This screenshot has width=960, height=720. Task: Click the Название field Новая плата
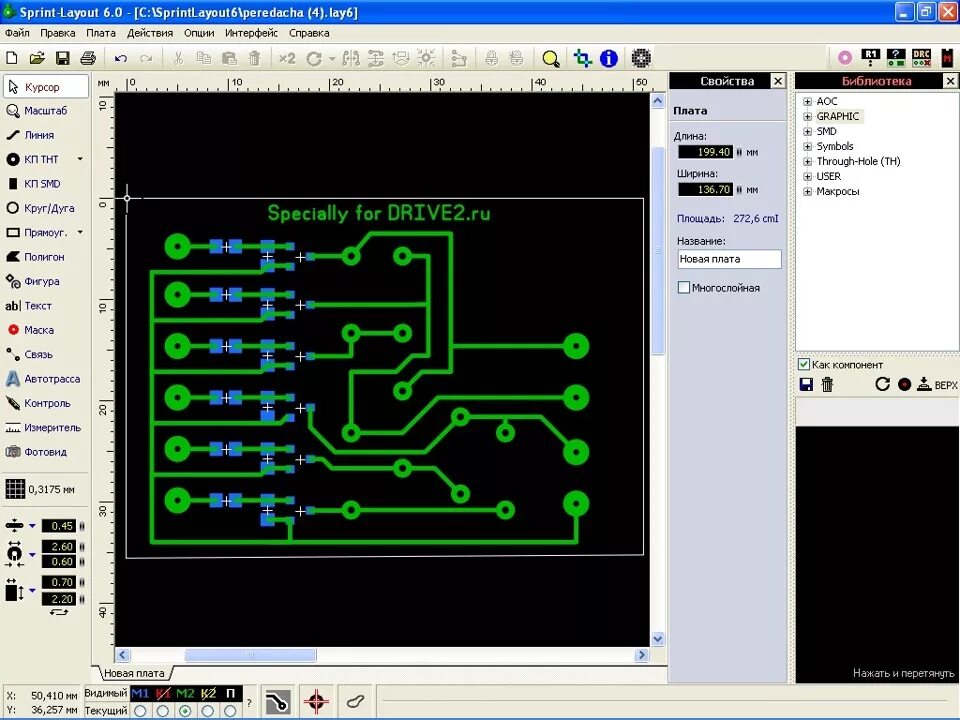click(x=729, y=259)
